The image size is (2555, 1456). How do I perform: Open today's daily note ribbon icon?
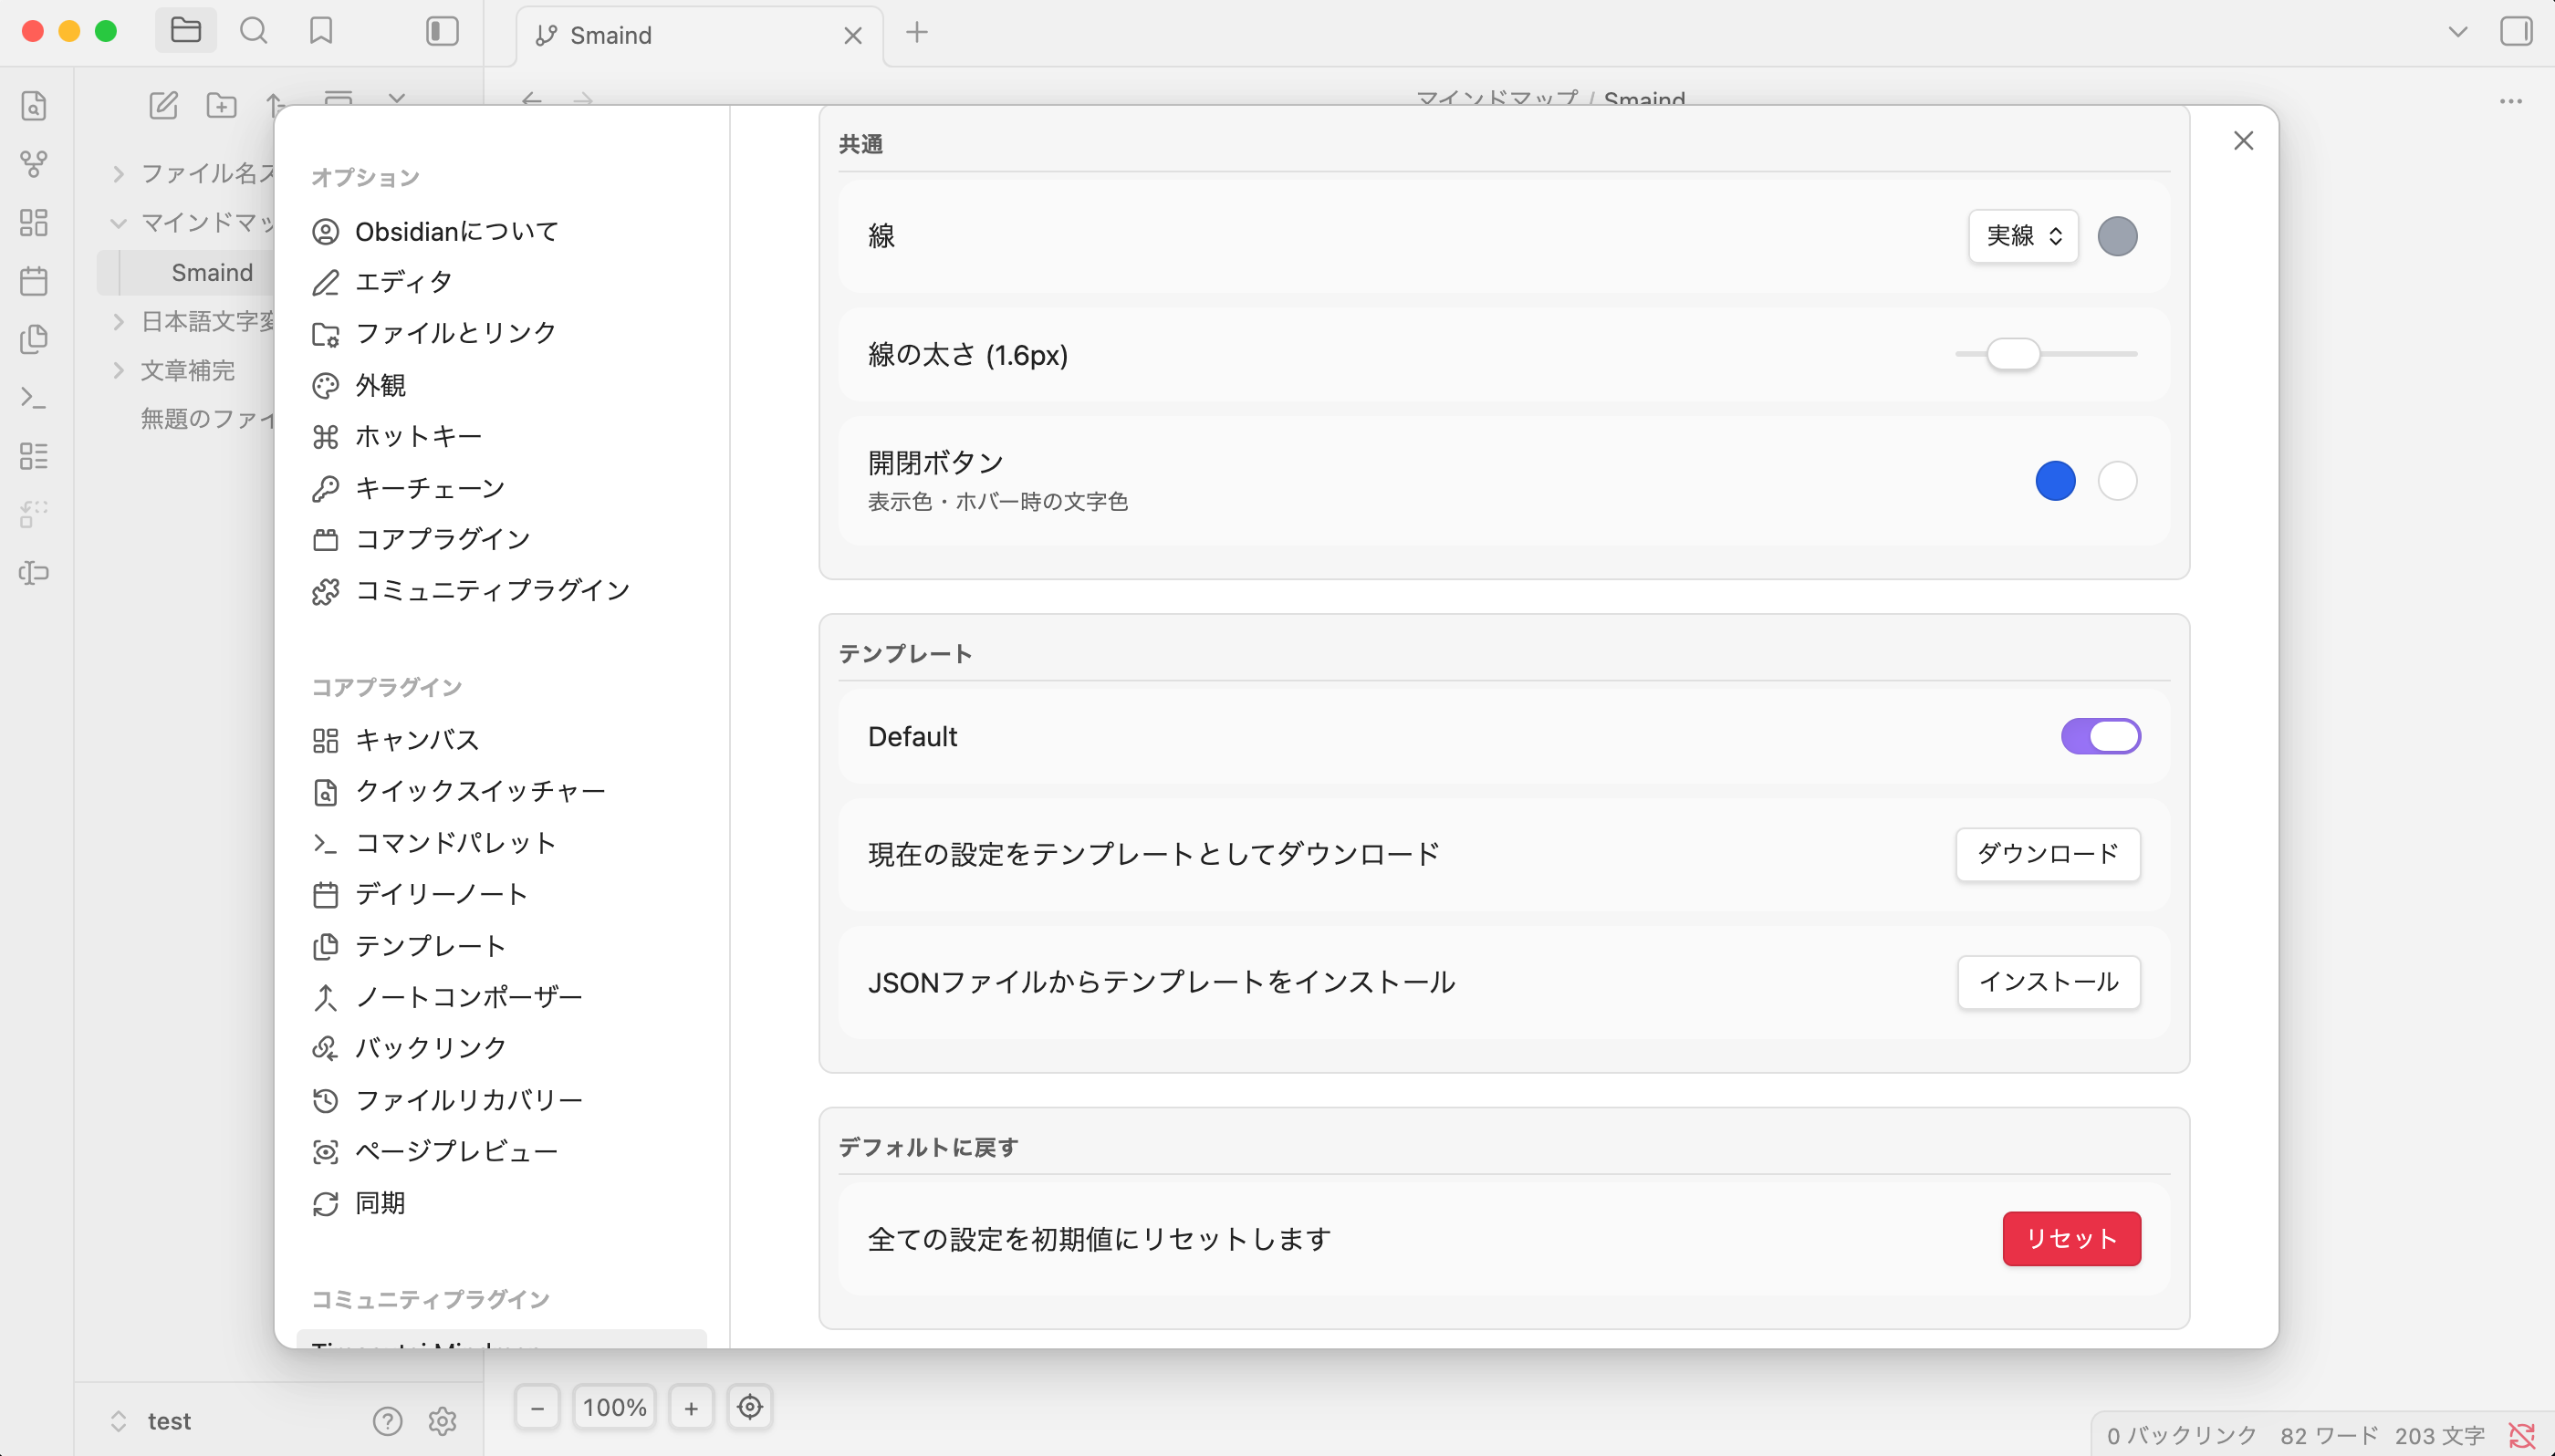[x=34, y=281]
